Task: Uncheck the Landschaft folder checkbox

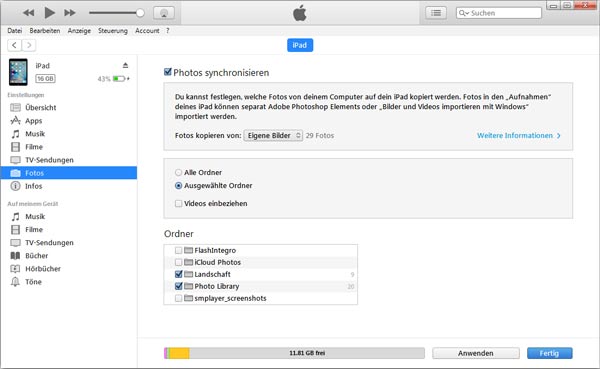Action: (x=178, y=274)
